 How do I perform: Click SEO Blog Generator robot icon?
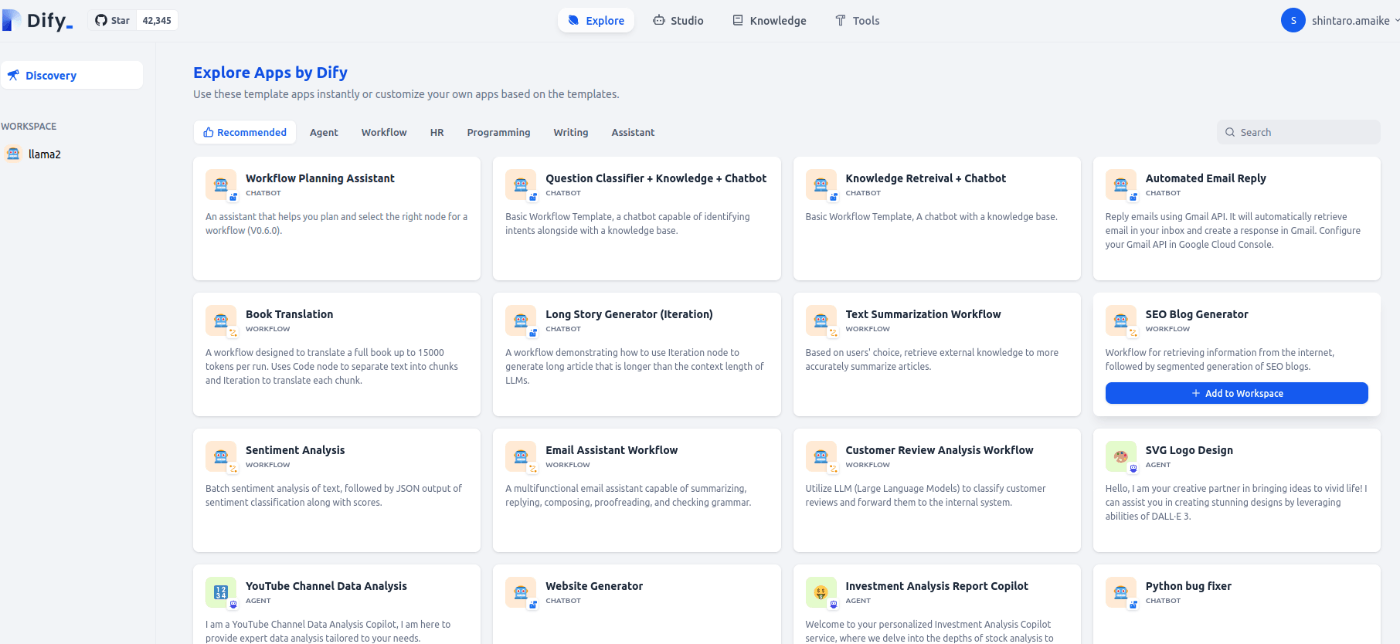coord(1121,321)
